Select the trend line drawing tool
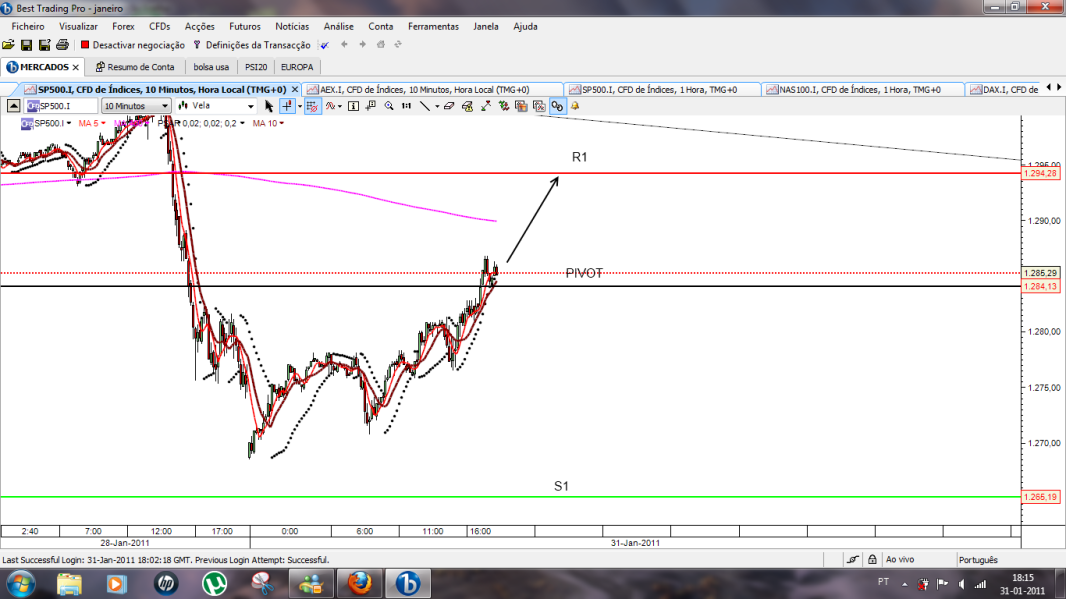 (425, 106)
